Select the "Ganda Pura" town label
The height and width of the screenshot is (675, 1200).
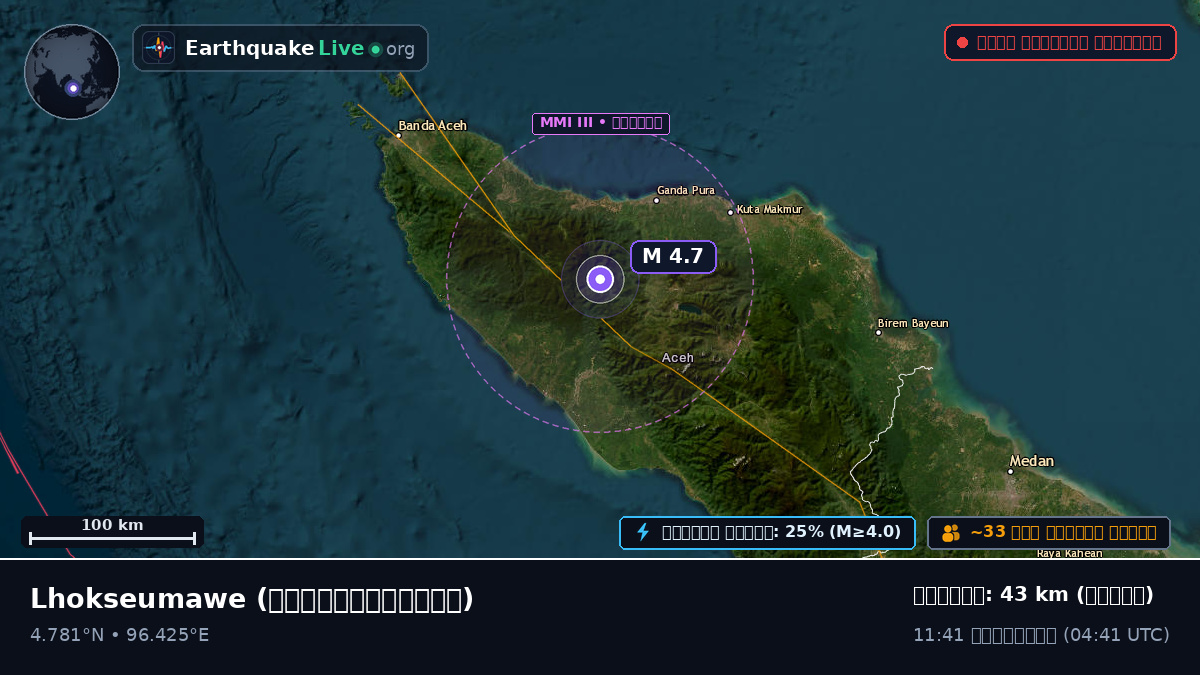(x=686, y=190)
